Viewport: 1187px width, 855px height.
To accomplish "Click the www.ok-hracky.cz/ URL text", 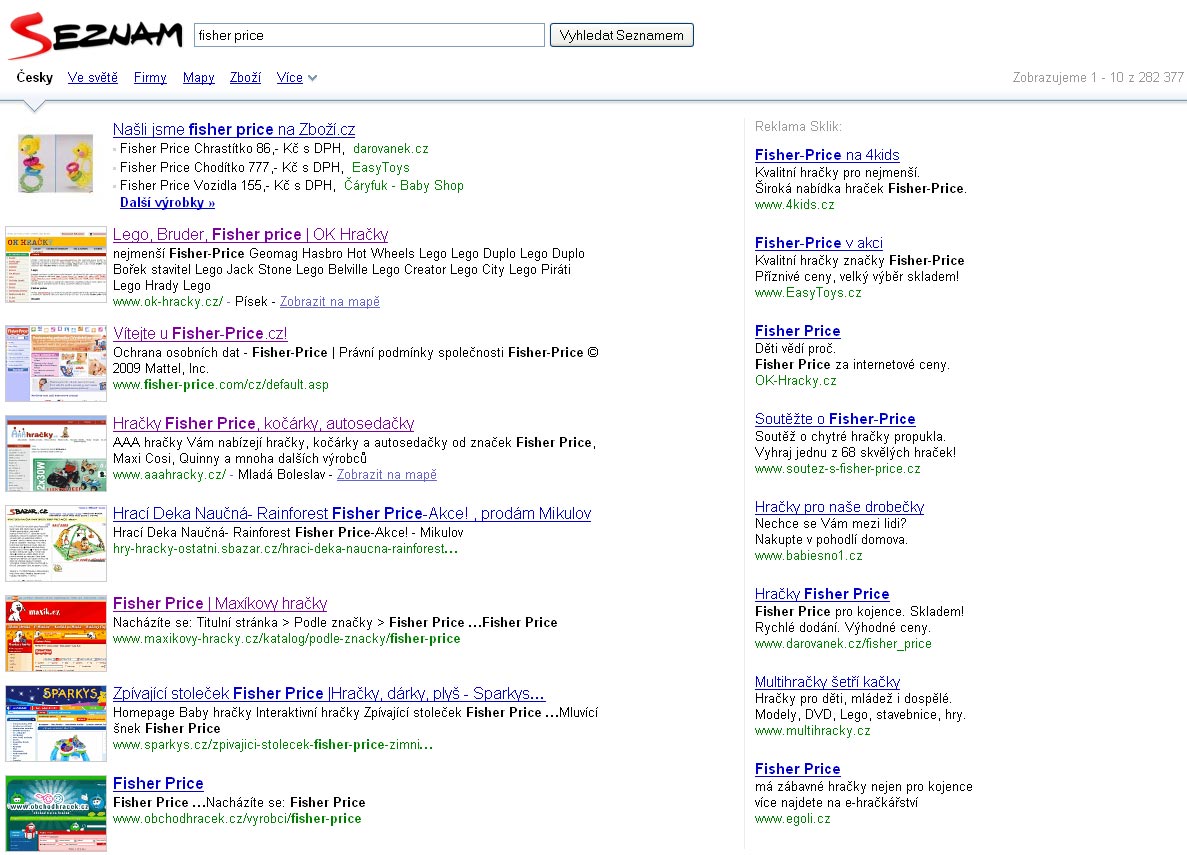I will [168, 301].
